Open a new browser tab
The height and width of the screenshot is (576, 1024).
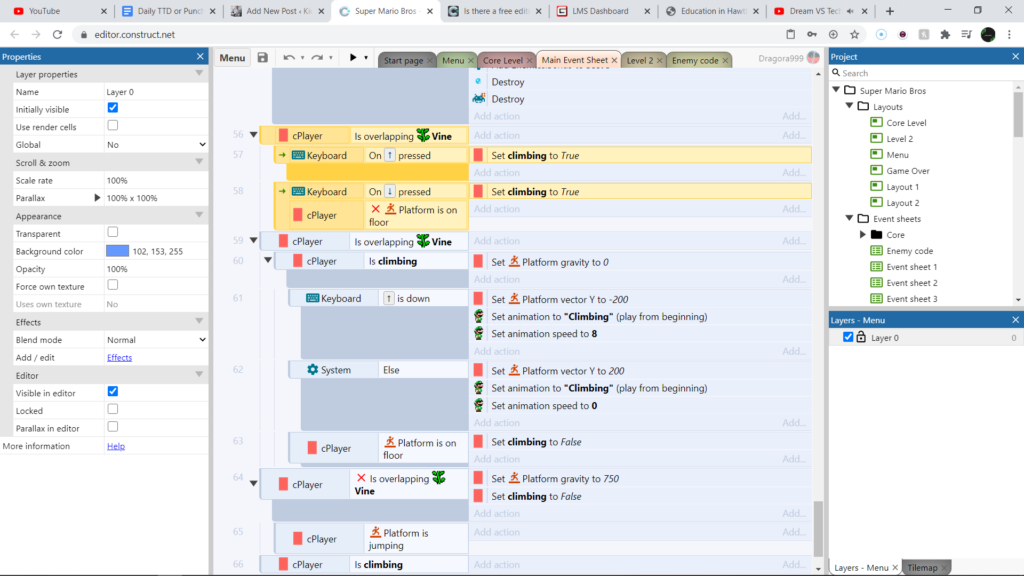[889, 11]
